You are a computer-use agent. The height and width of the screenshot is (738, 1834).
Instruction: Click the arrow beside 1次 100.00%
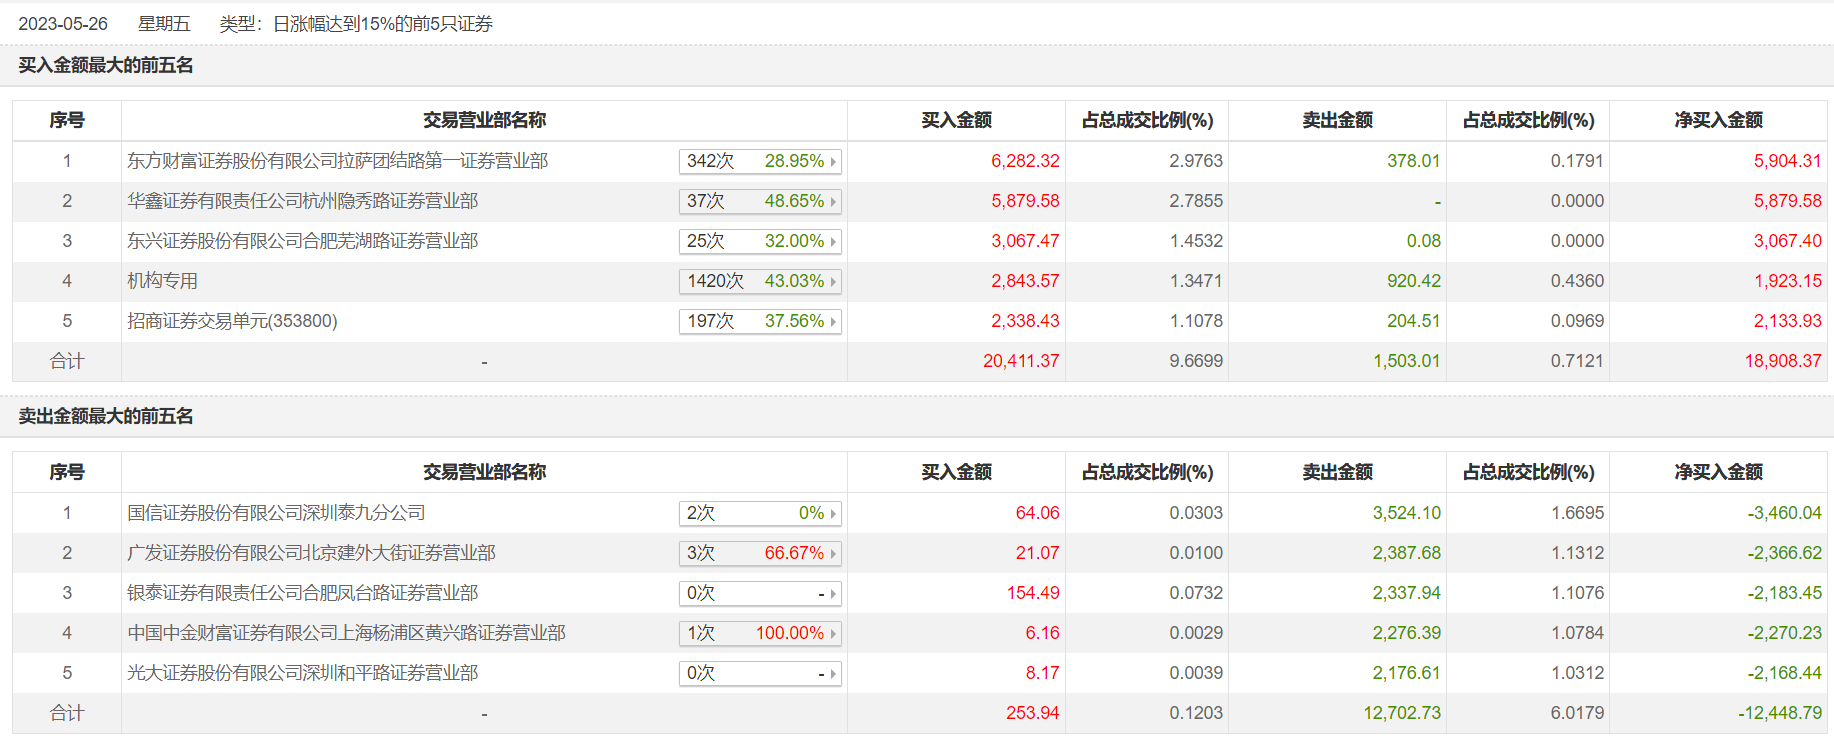click(832, 633)
